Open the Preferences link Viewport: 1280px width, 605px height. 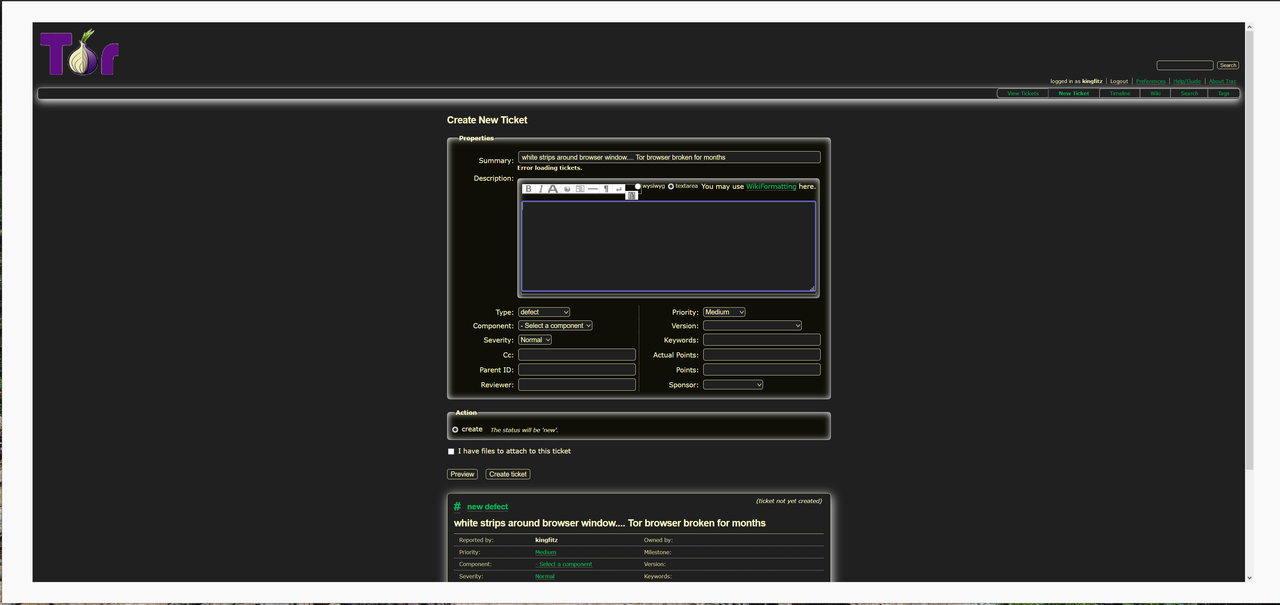tap(1151, 81)
